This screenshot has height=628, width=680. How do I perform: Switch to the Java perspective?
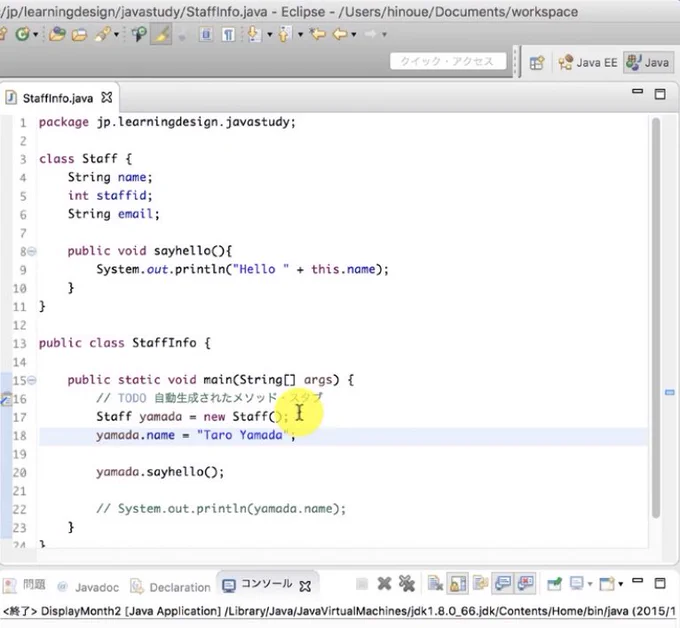coord(647,63)
